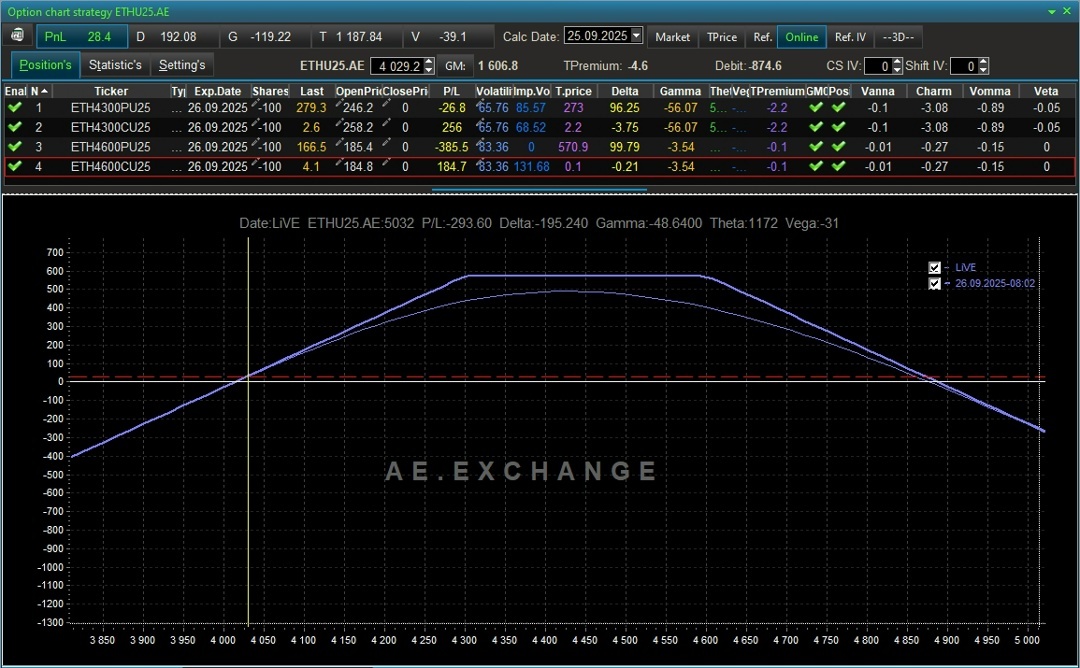
Task: Uncheck the LIVE chart series checkbox
Action: [935, 268]
